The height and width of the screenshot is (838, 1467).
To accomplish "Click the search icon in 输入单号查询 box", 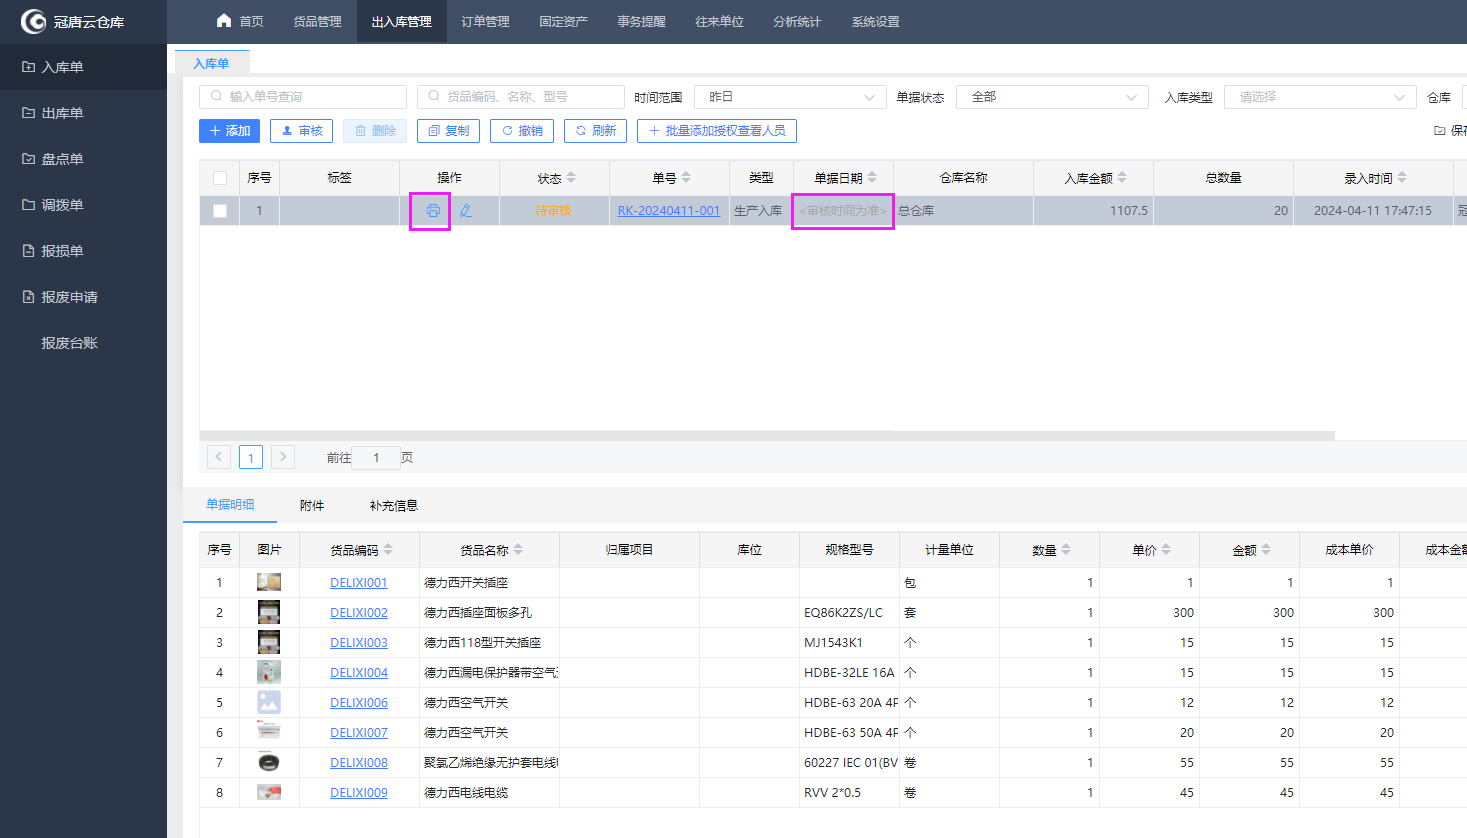I will [217, 97].
